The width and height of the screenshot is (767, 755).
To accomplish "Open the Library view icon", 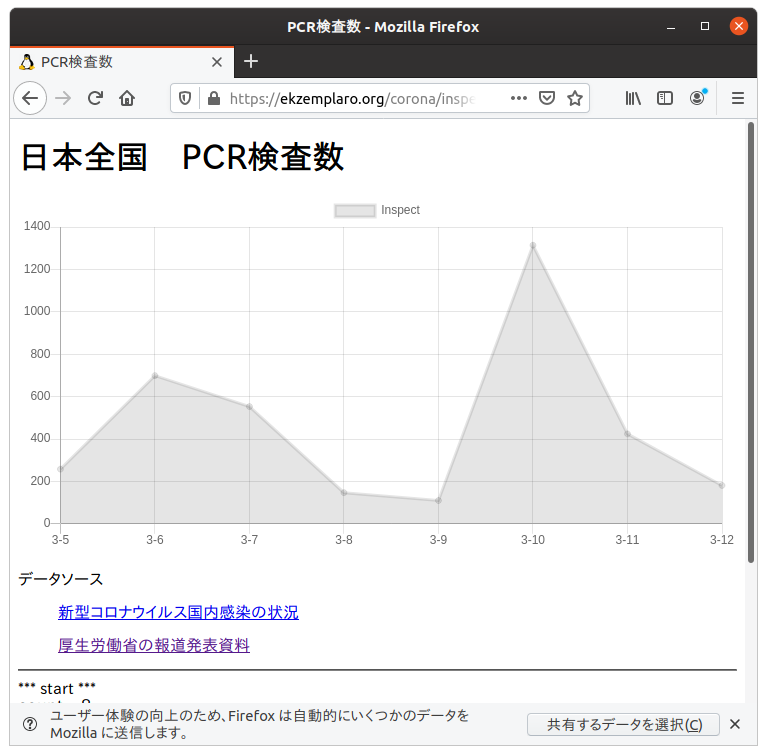I will coord(633,98).
